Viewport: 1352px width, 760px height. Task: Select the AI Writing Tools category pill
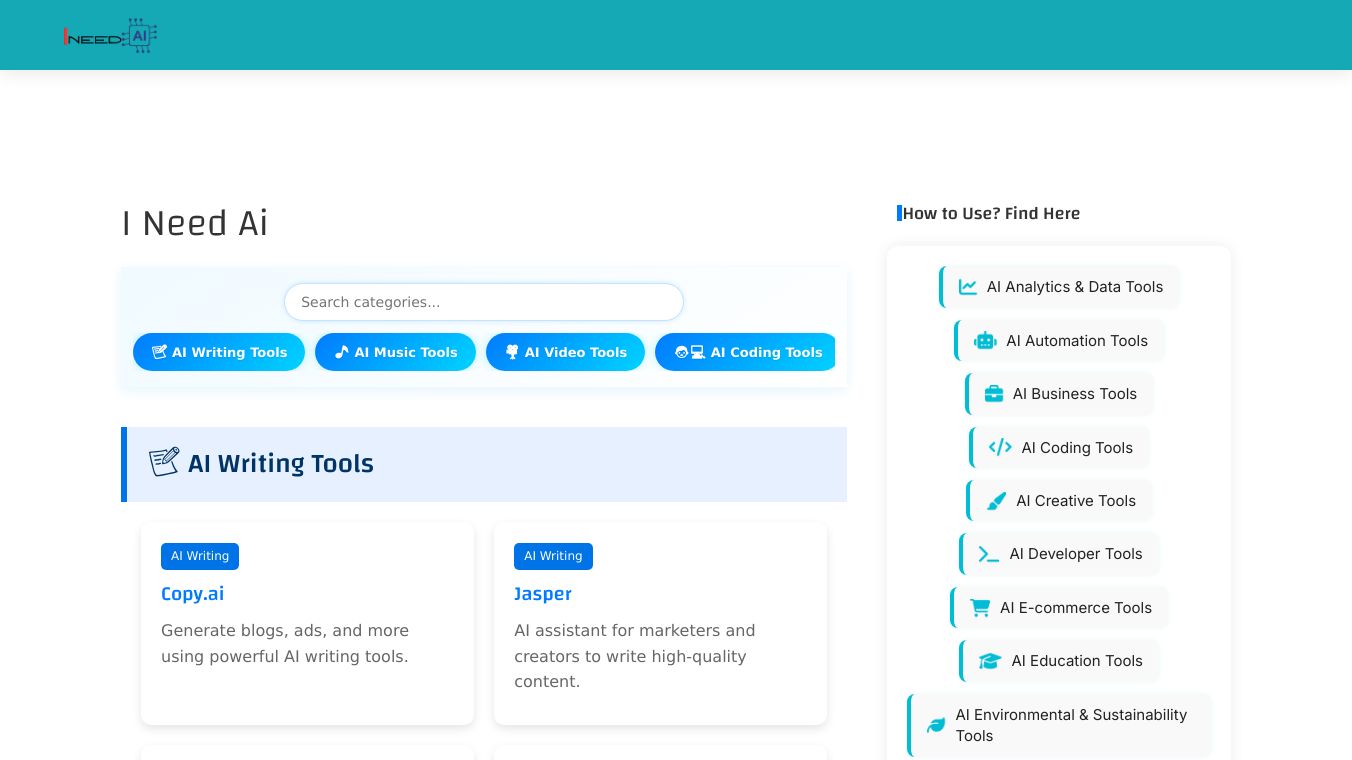[x=219, y=352]
